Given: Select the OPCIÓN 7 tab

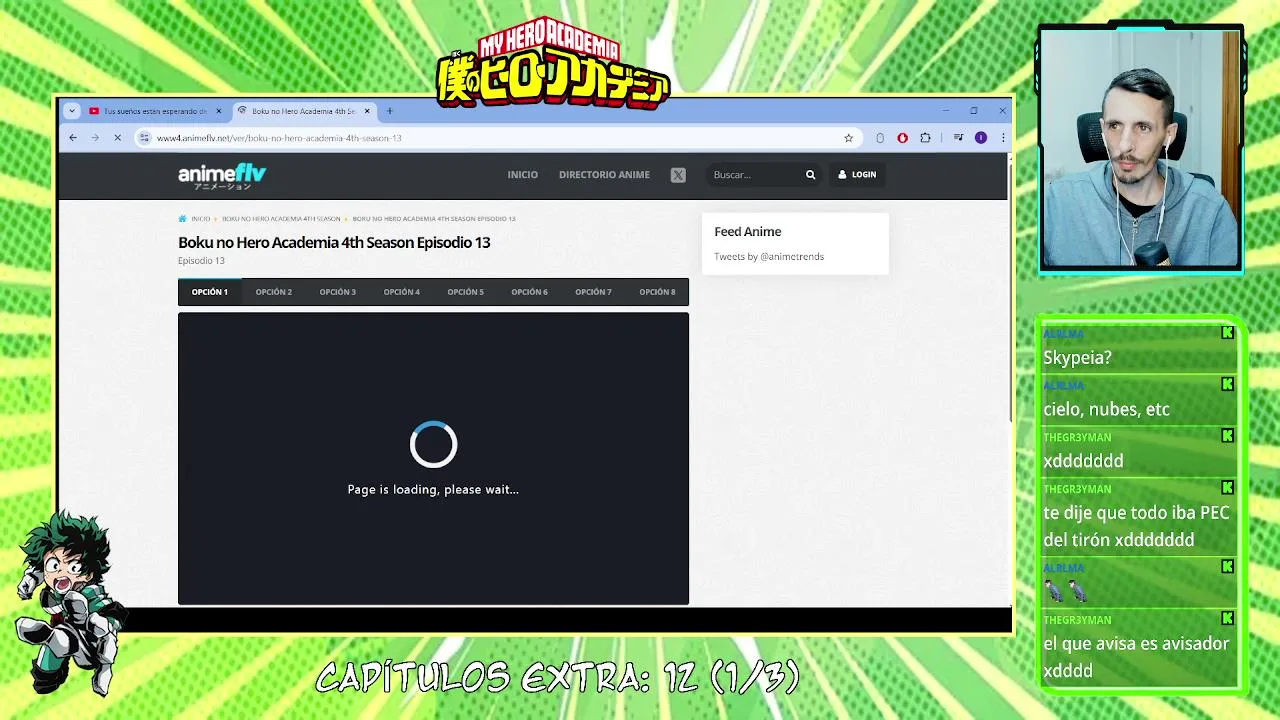Looking at the screenshot, I should tap(593, 292).
